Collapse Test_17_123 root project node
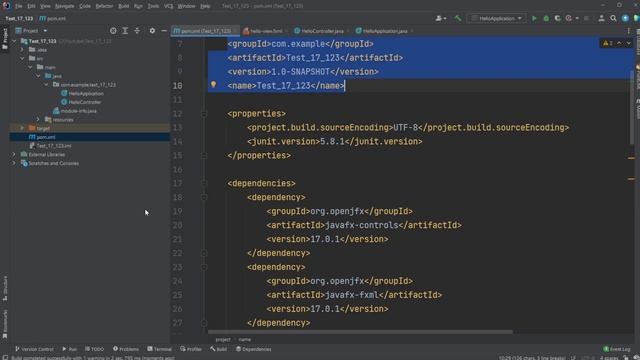Screen dimensions: 640x360 tap(14, 41)
